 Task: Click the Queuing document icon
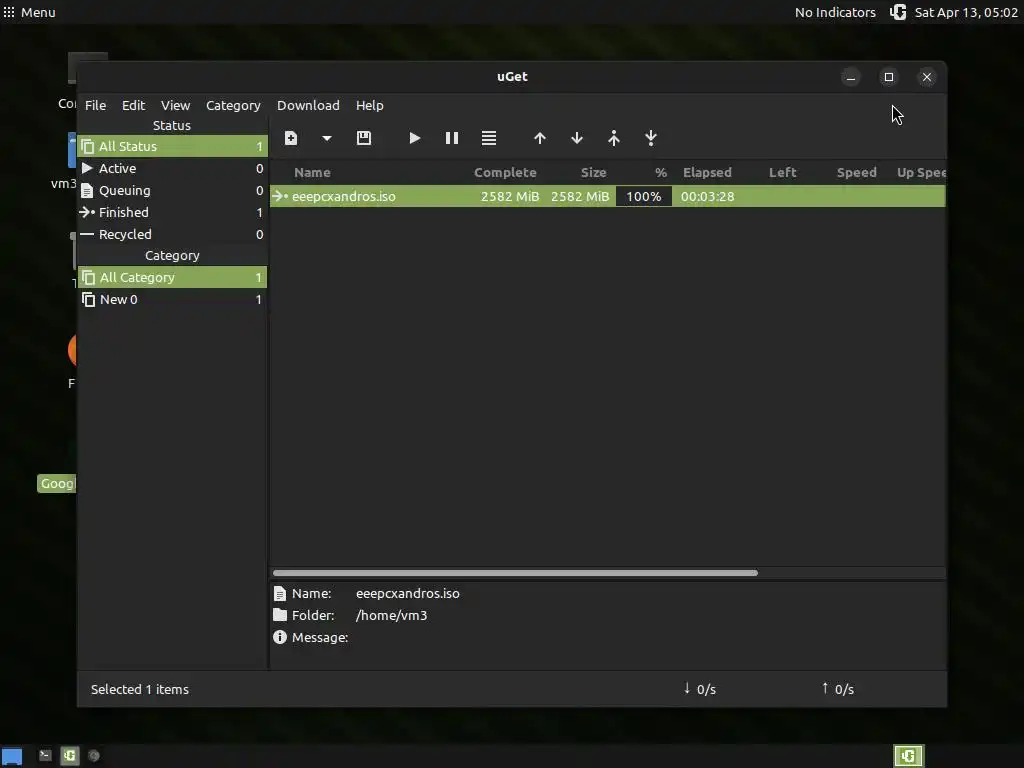[x=87, y=190]
